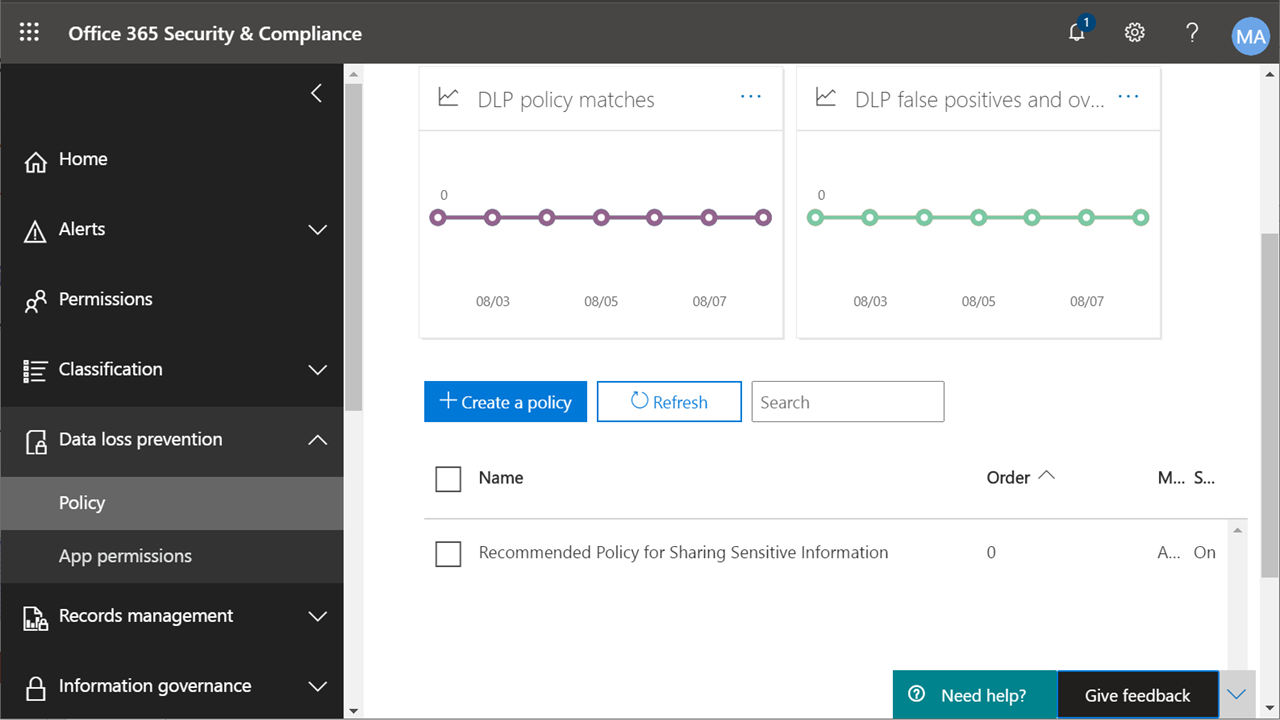Click the Need help? button
The width and height of the screenshot is (1280, 720).
point(975,695)
